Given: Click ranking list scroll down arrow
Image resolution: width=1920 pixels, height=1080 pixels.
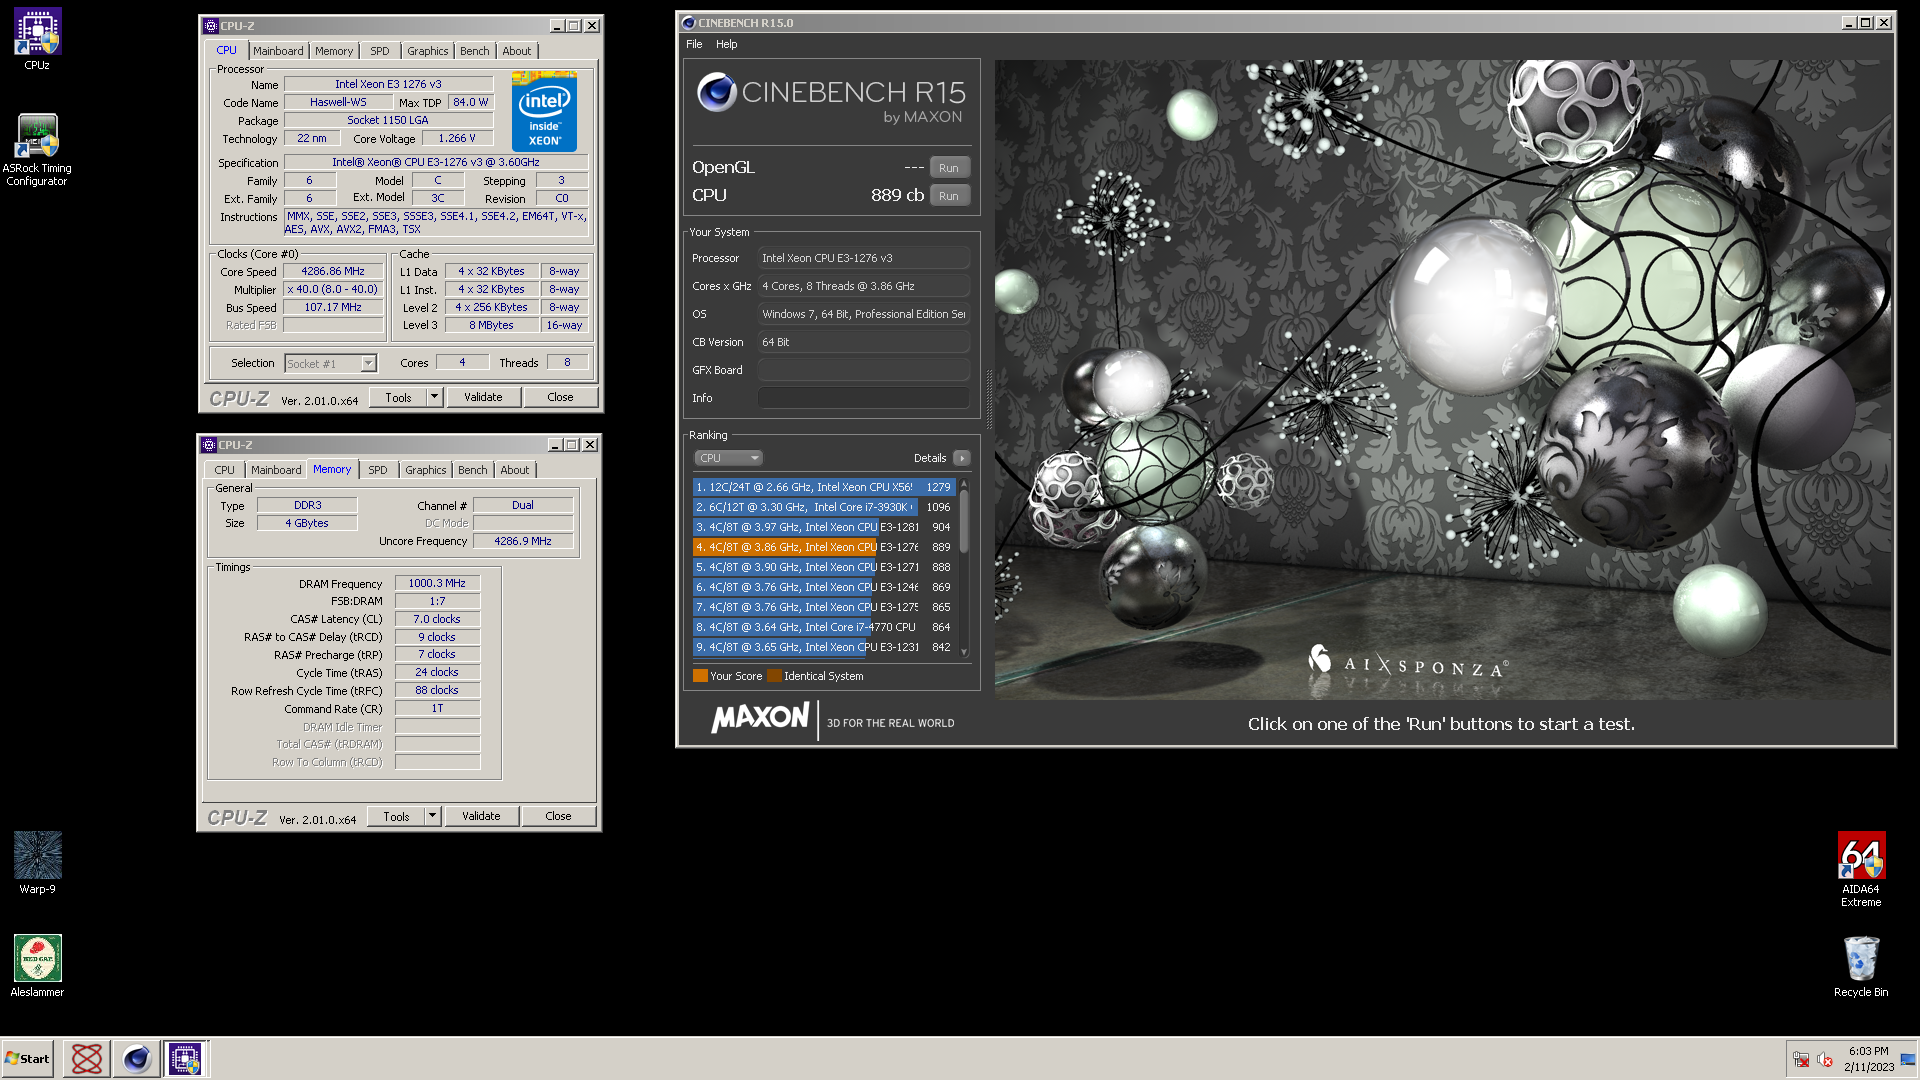Looking at the screenshot, I should click(964, 652).
